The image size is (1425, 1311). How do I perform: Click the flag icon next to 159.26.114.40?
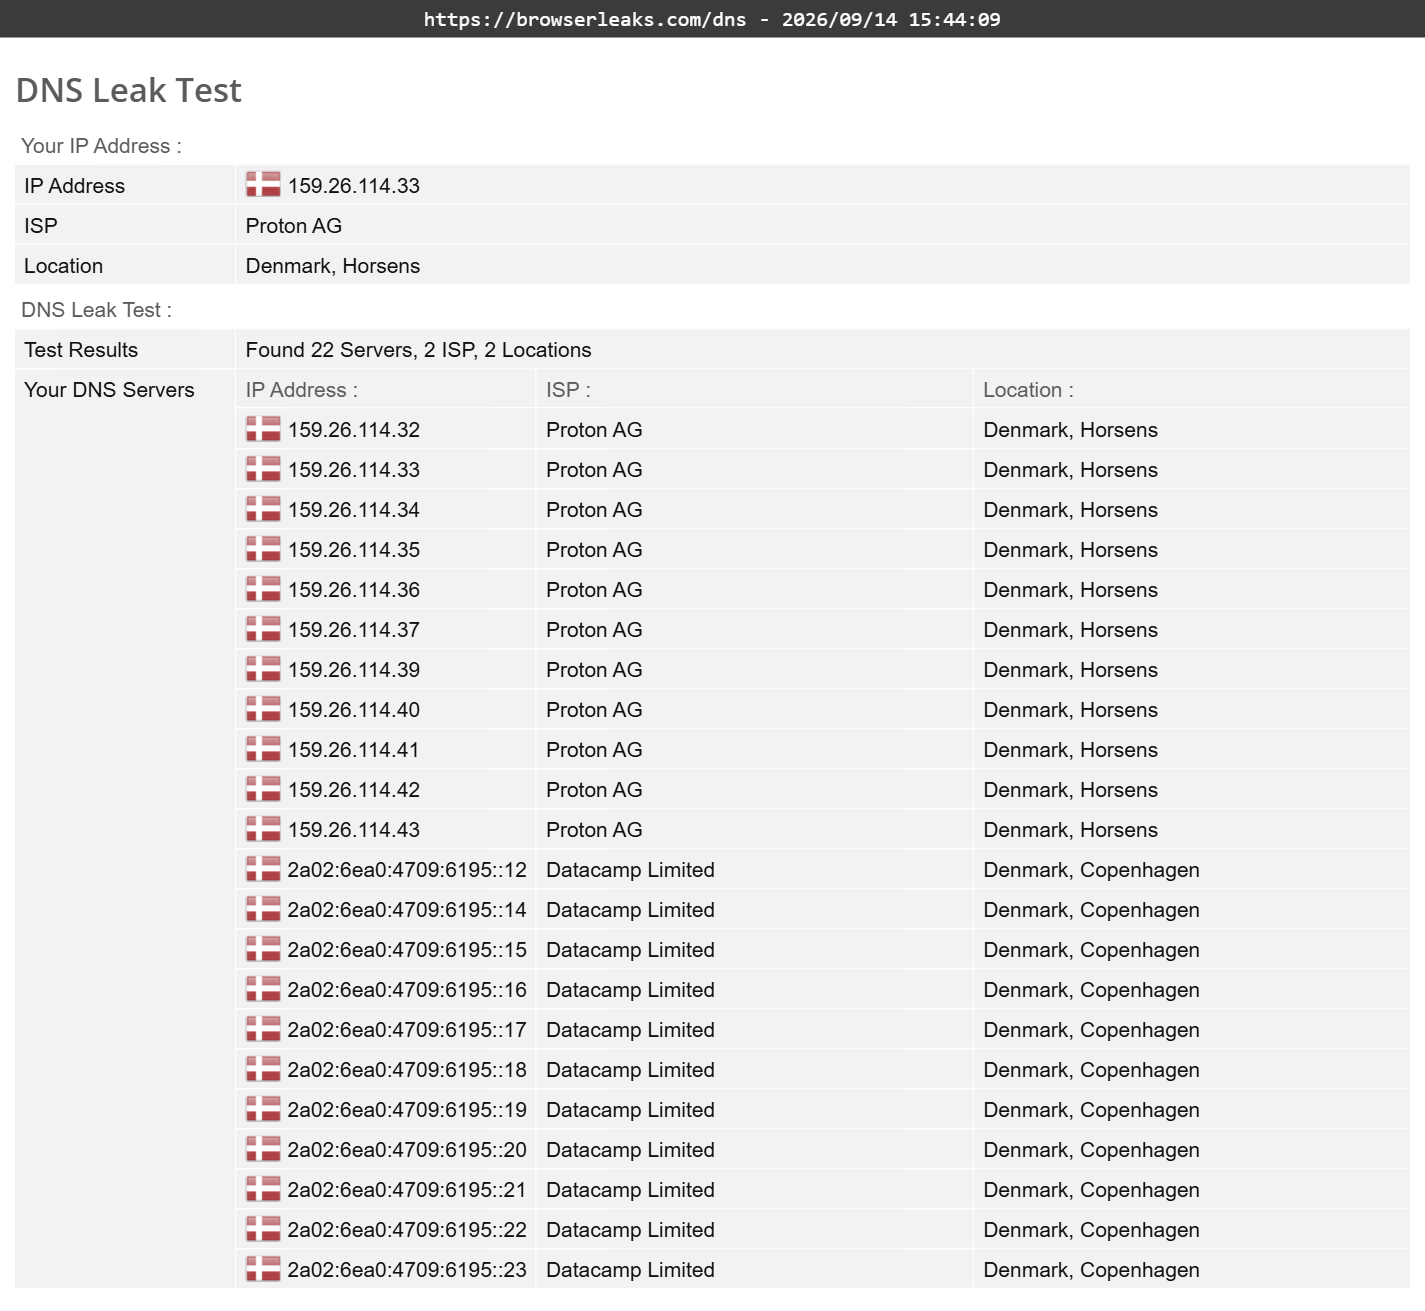263,708
